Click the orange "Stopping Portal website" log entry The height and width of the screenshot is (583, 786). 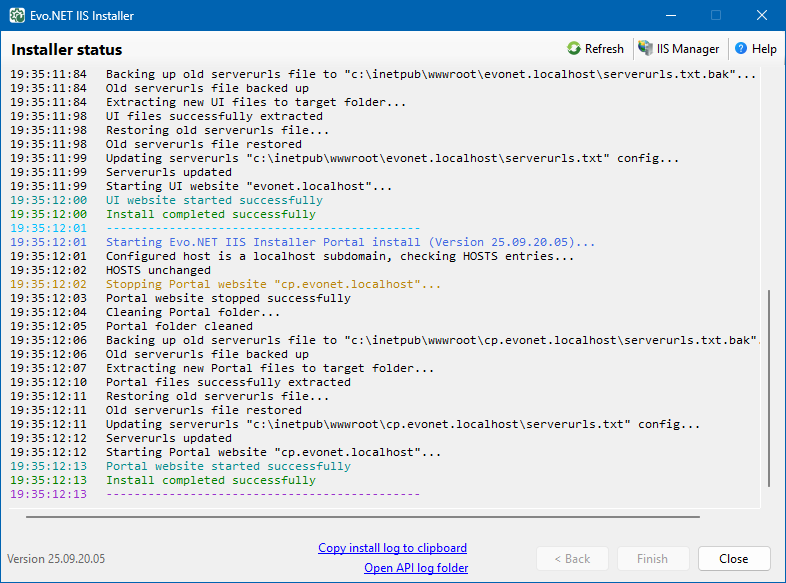pos(273,284)
